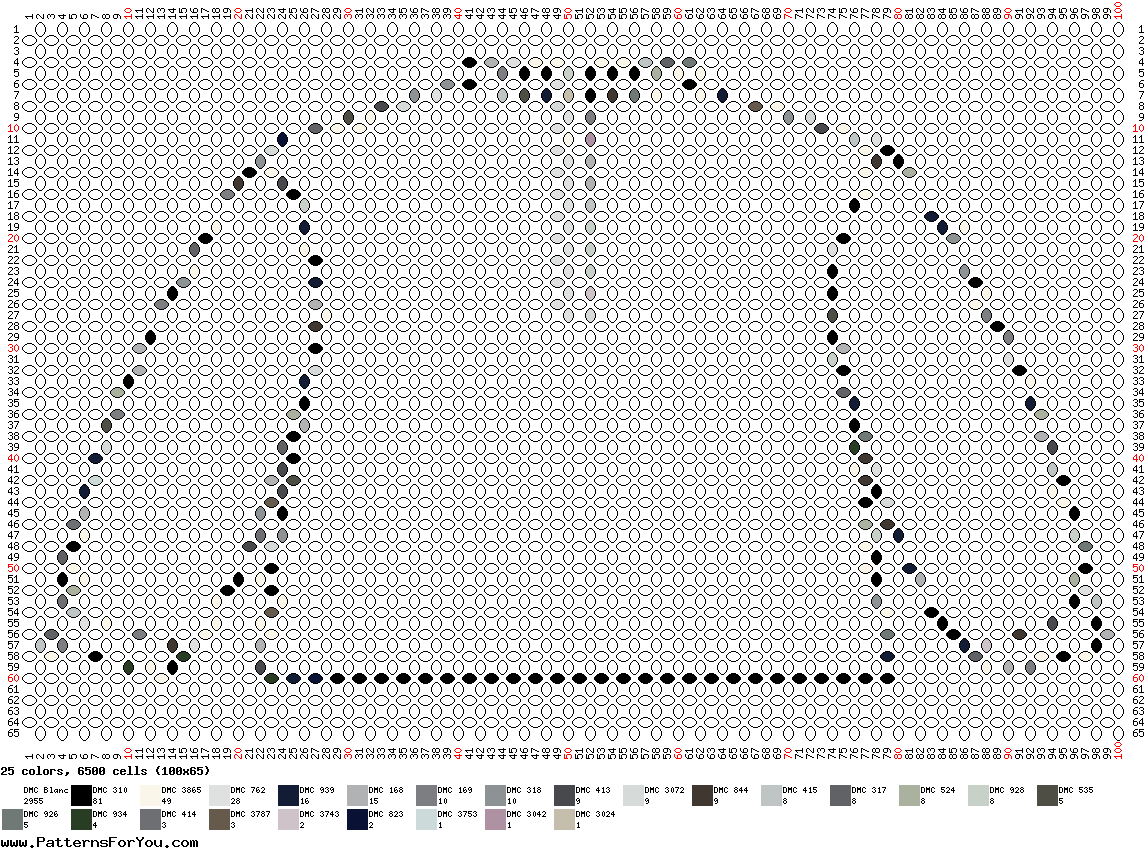The width and height of the screenshot is (1148, 851).
Task: Click the 'DMC 823' legend label text
Action: [386, 814]
